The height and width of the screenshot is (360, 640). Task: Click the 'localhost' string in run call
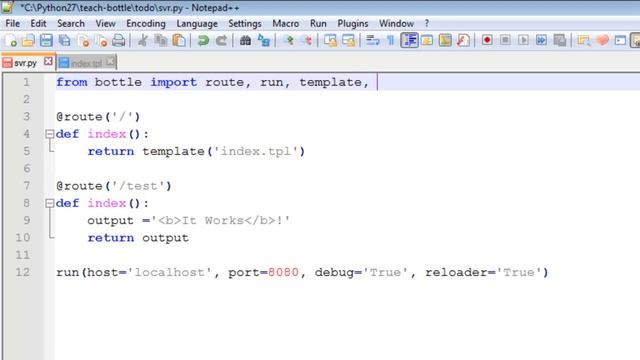click(169, 272)
